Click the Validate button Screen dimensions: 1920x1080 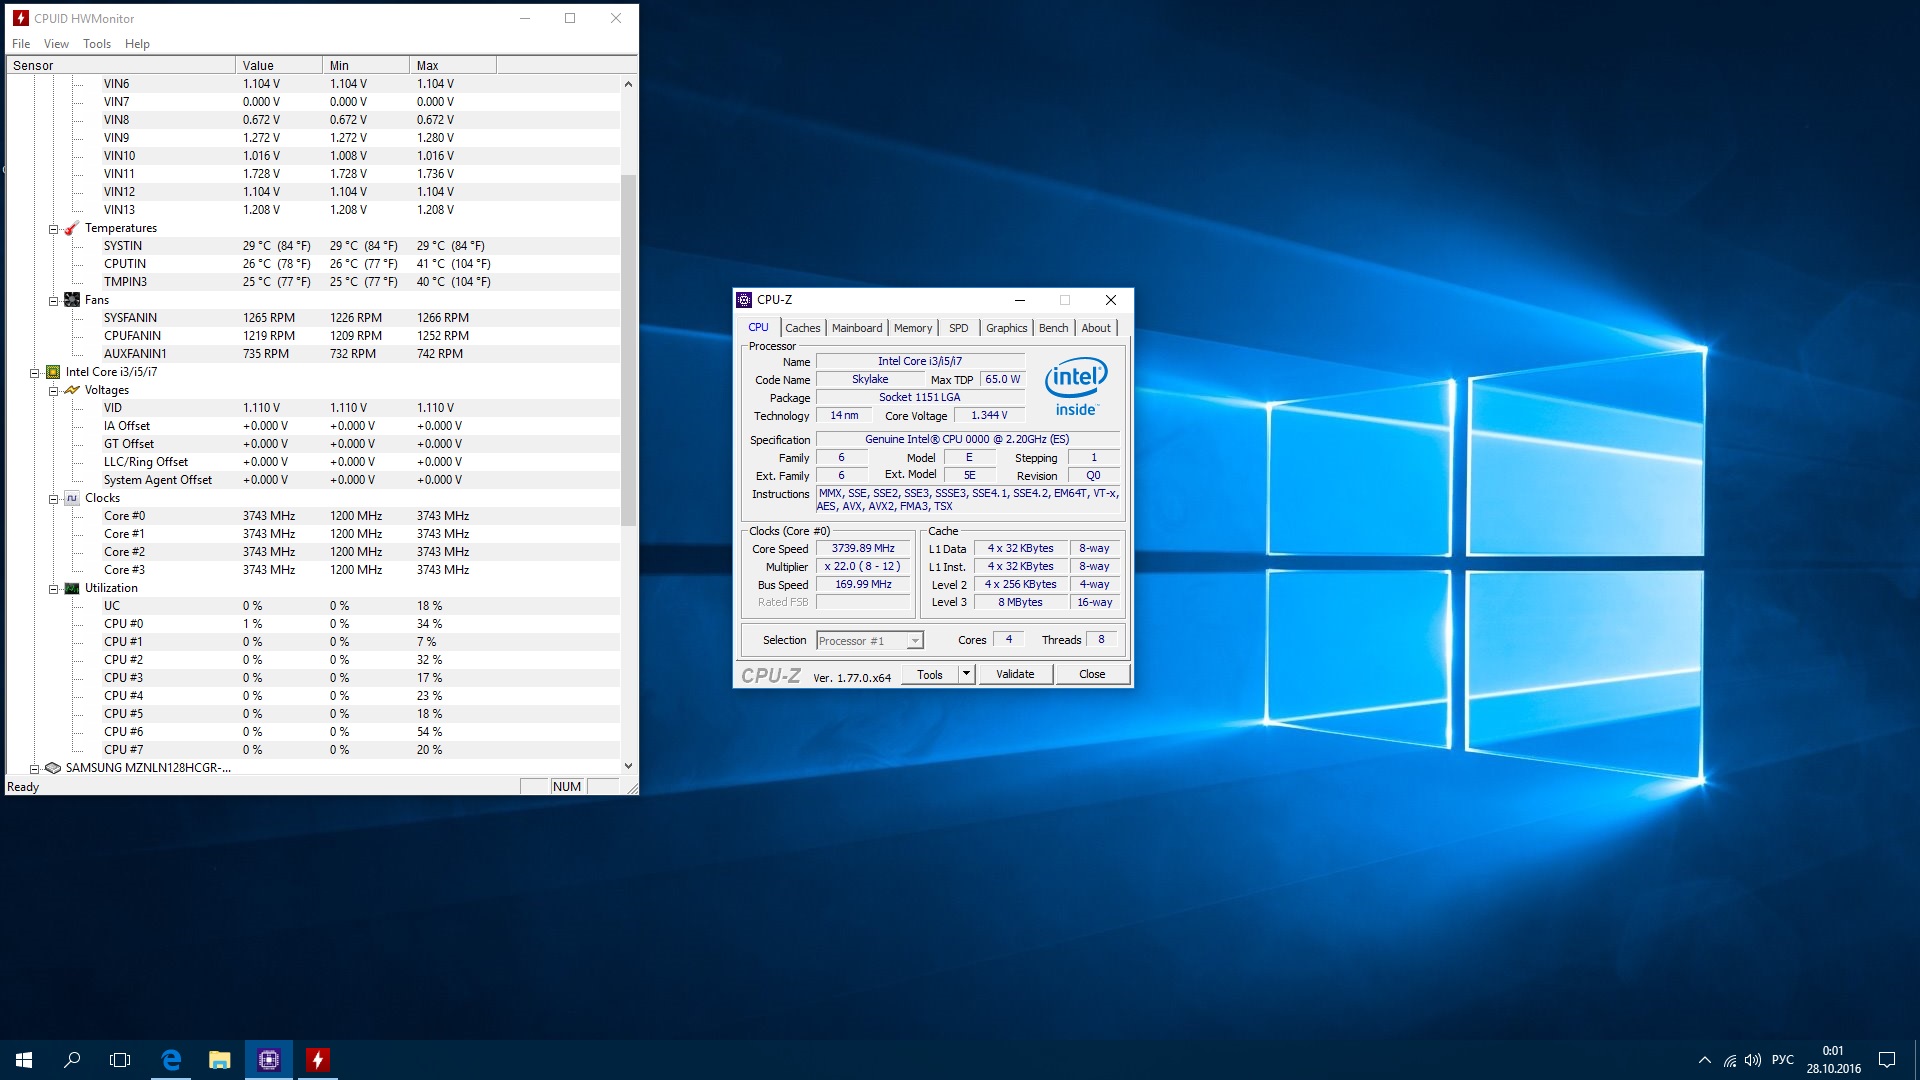tap(1015, 674)
